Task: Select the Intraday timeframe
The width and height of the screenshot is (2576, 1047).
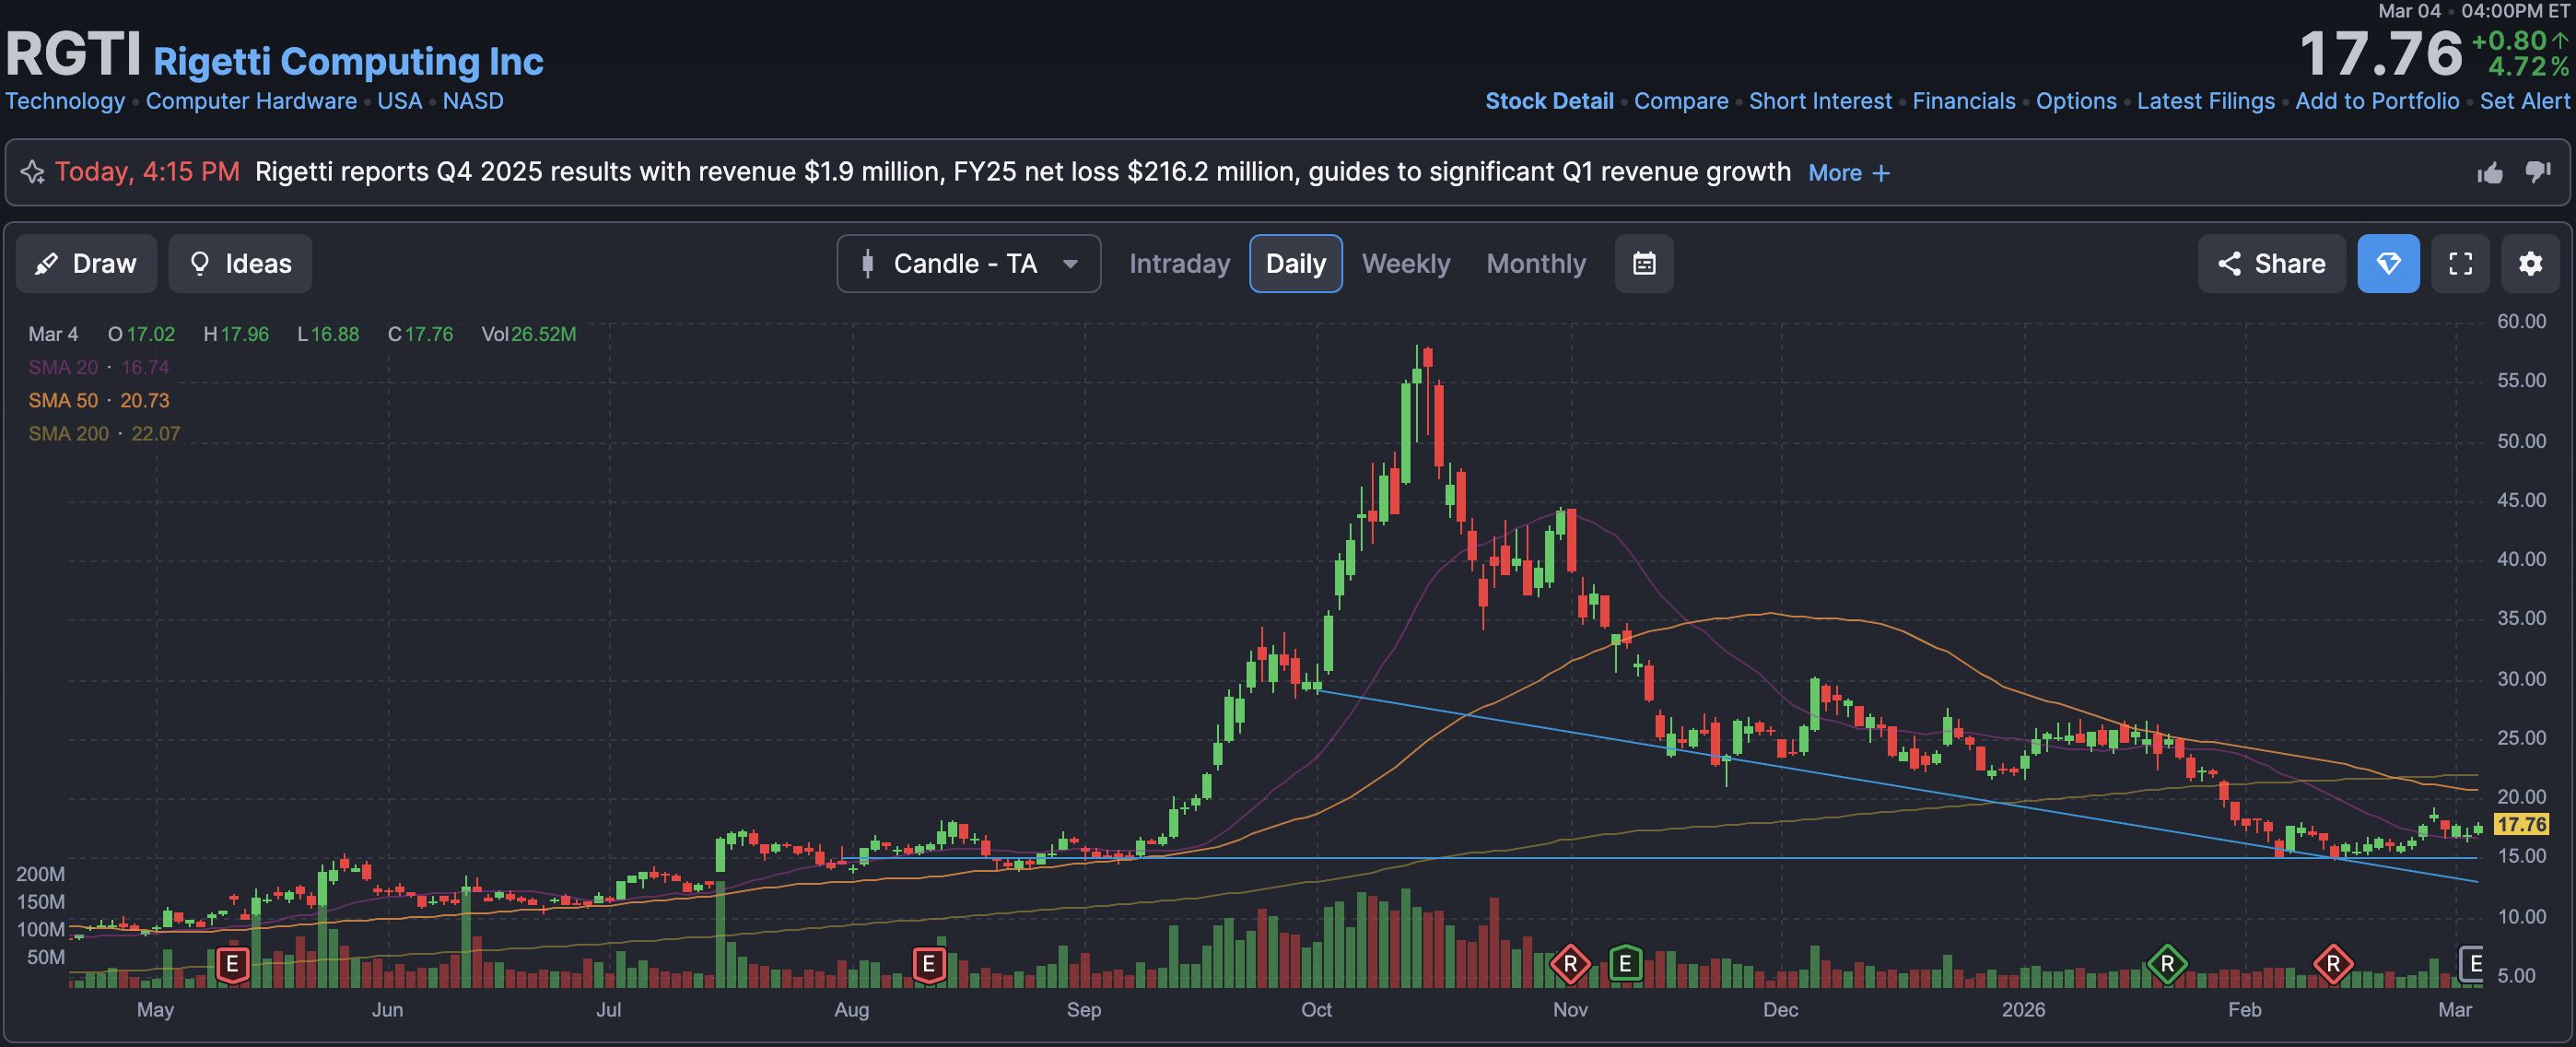Action: tap(1179, 264)
